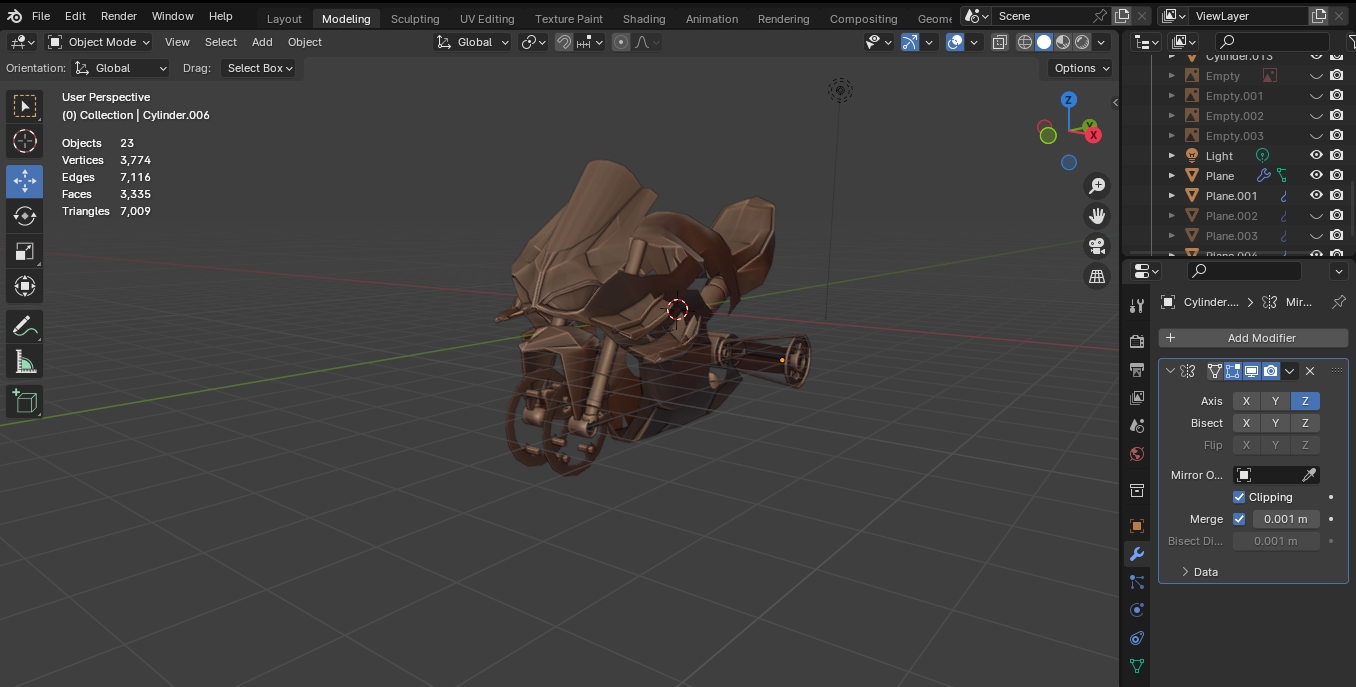Click the zoom magnifier viewport icon
1356x687 pixels.
1097,186
